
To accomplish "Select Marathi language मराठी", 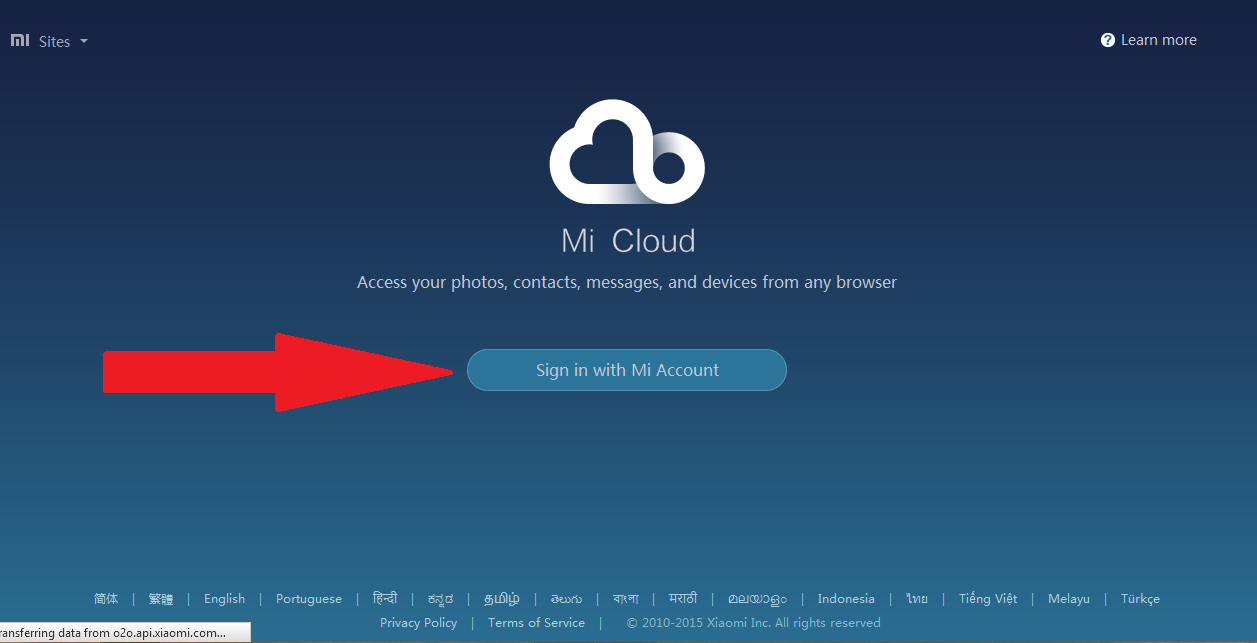I will click(683, 598).
